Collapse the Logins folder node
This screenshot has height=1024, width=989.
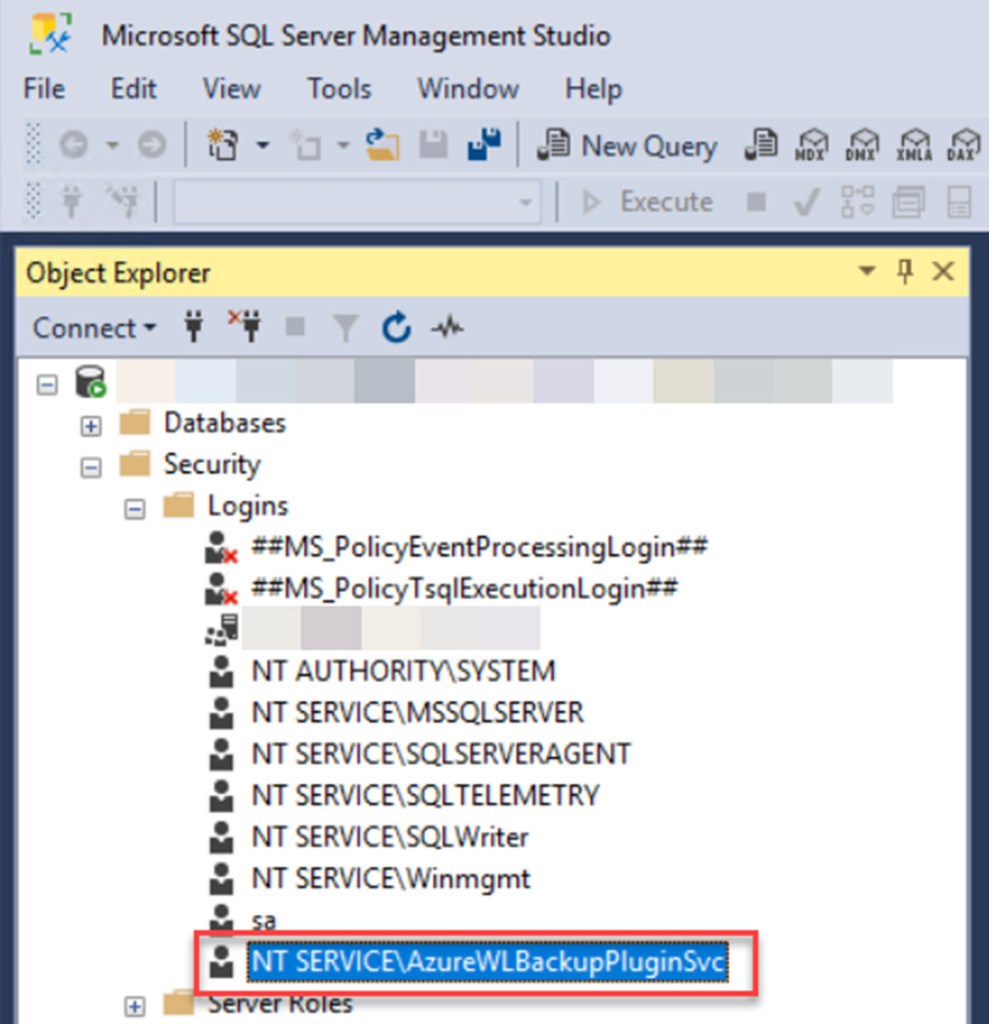coord(134,508)
